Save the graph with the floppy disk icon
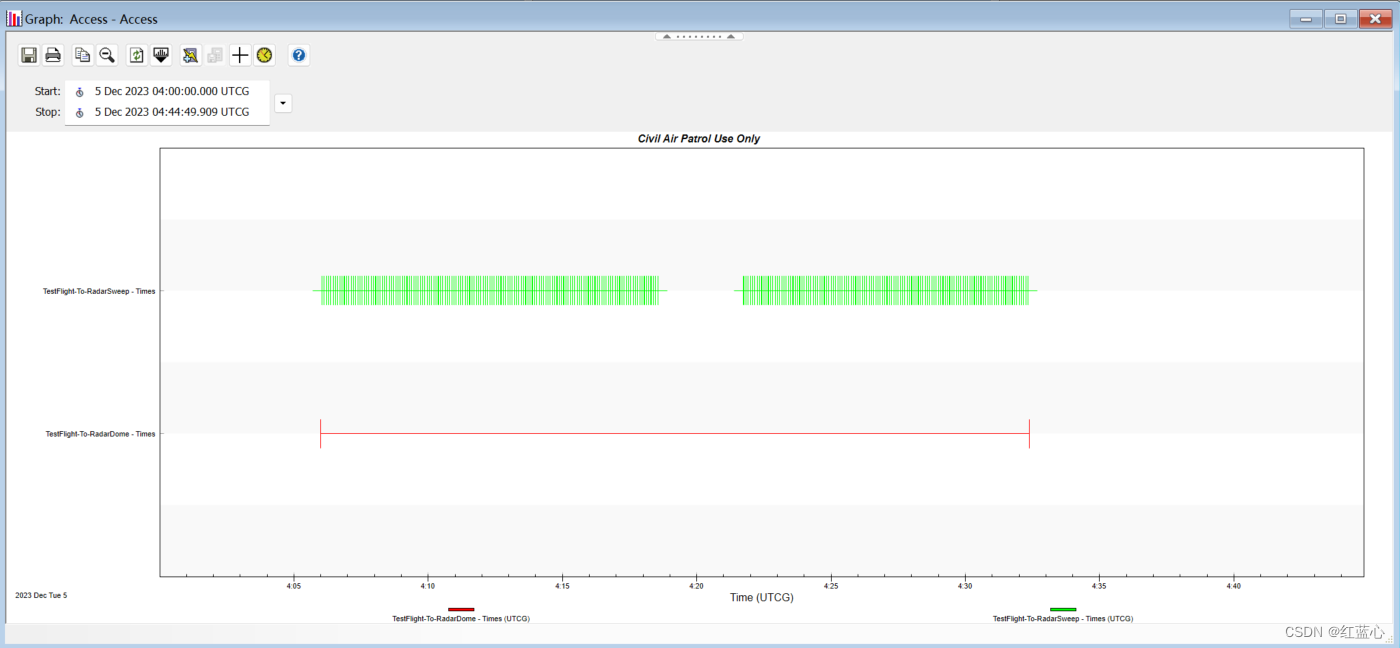Screen dimensions: 1400x648 29,55
